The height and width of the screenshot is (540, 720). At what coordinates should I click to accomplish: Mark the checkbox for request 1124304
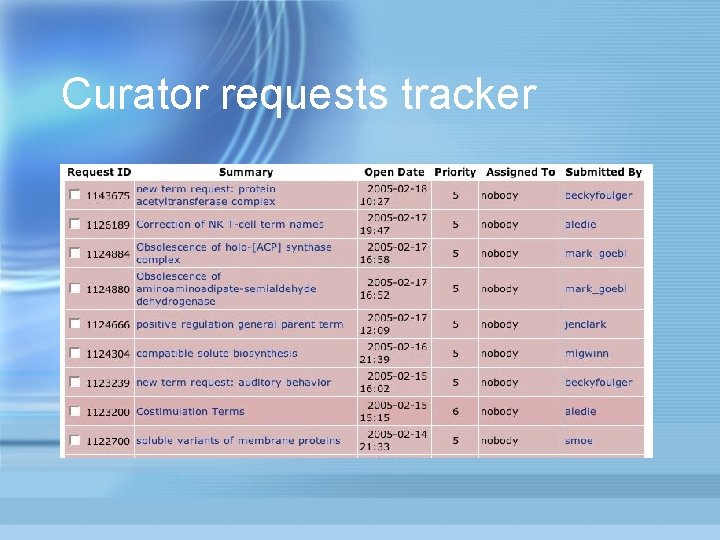tap(75, 353)
